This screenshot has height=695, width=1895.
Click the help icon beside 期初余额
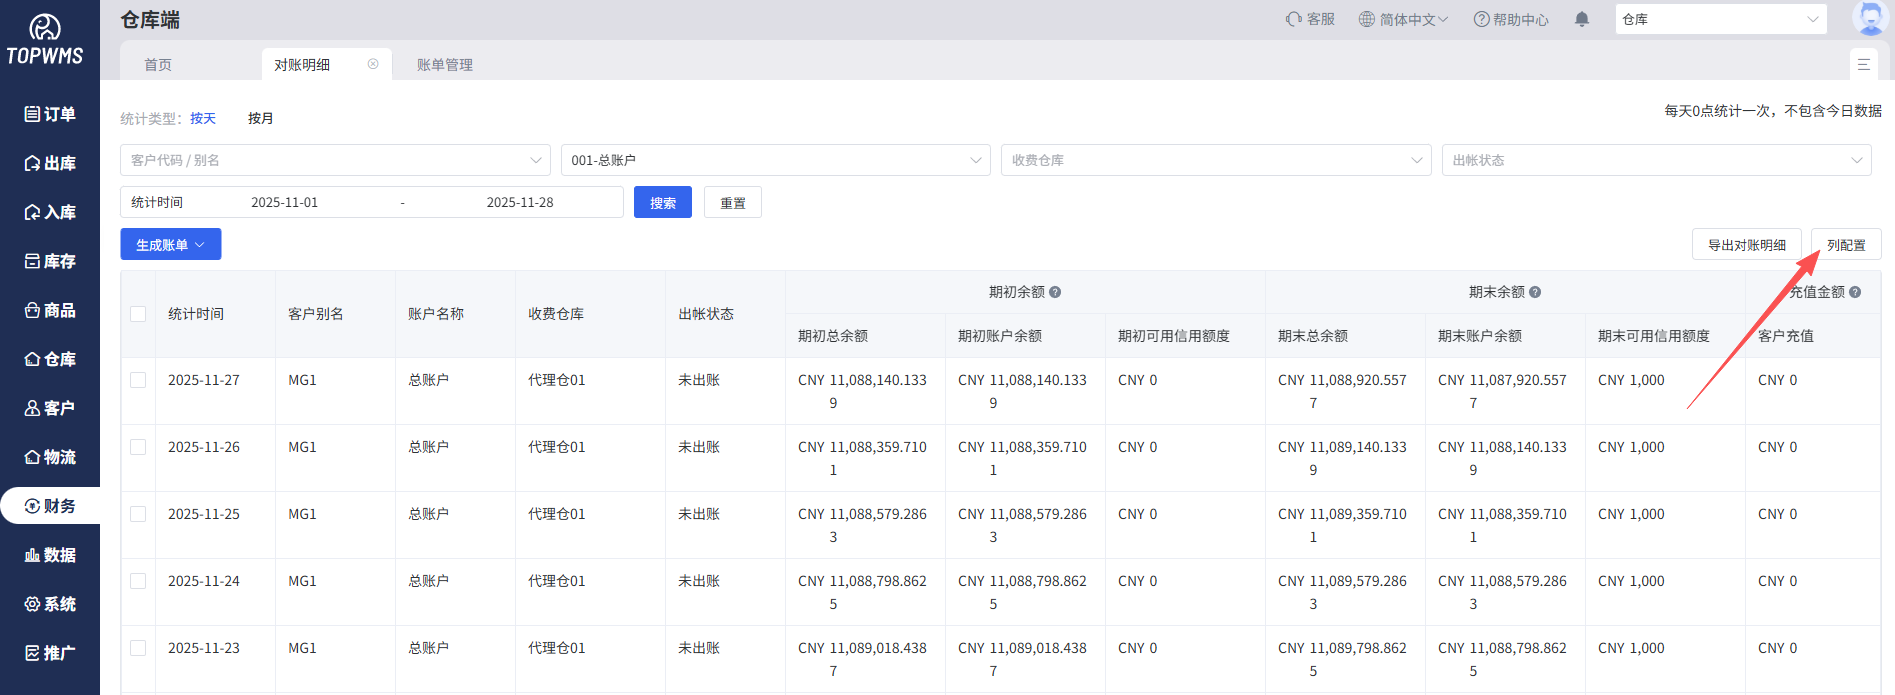(1055, 292)
